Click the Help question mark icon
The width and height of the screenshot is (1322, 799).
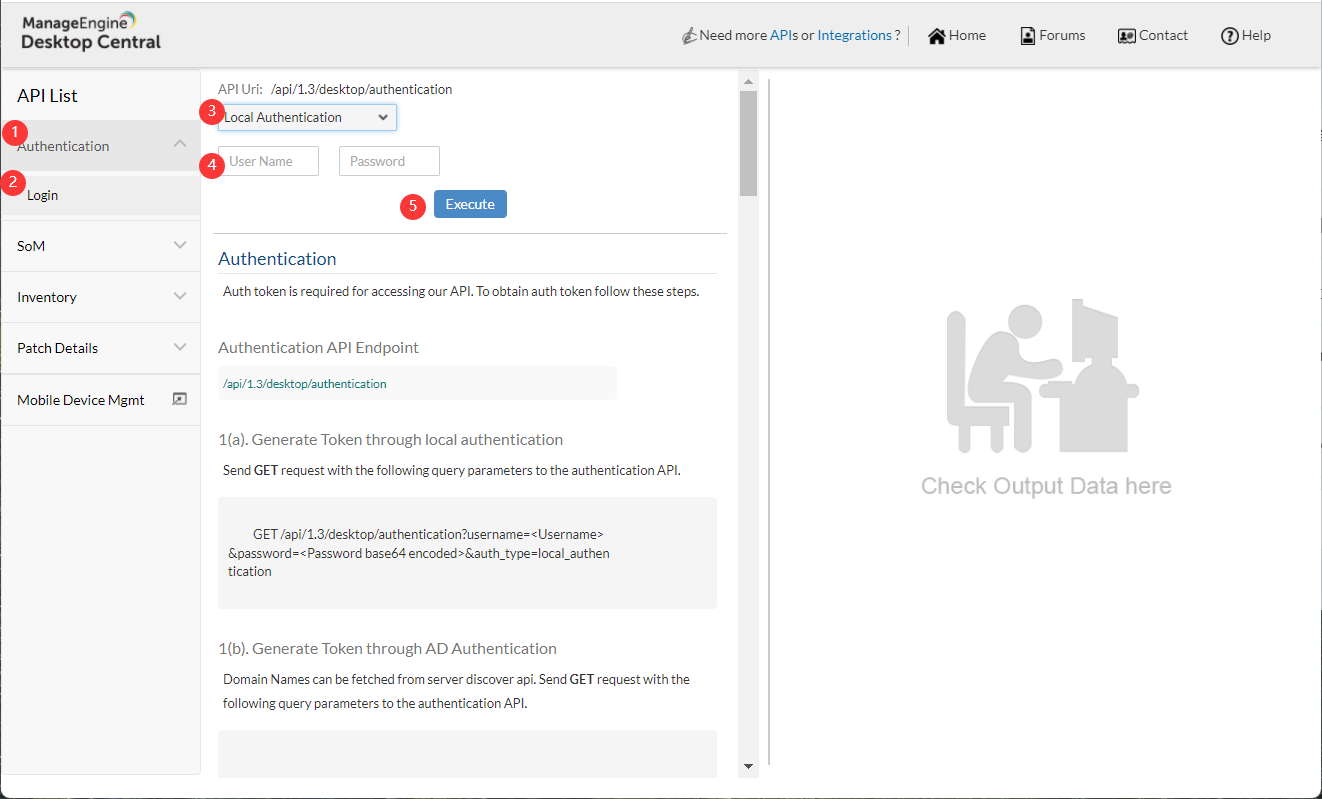(1230, 36)
